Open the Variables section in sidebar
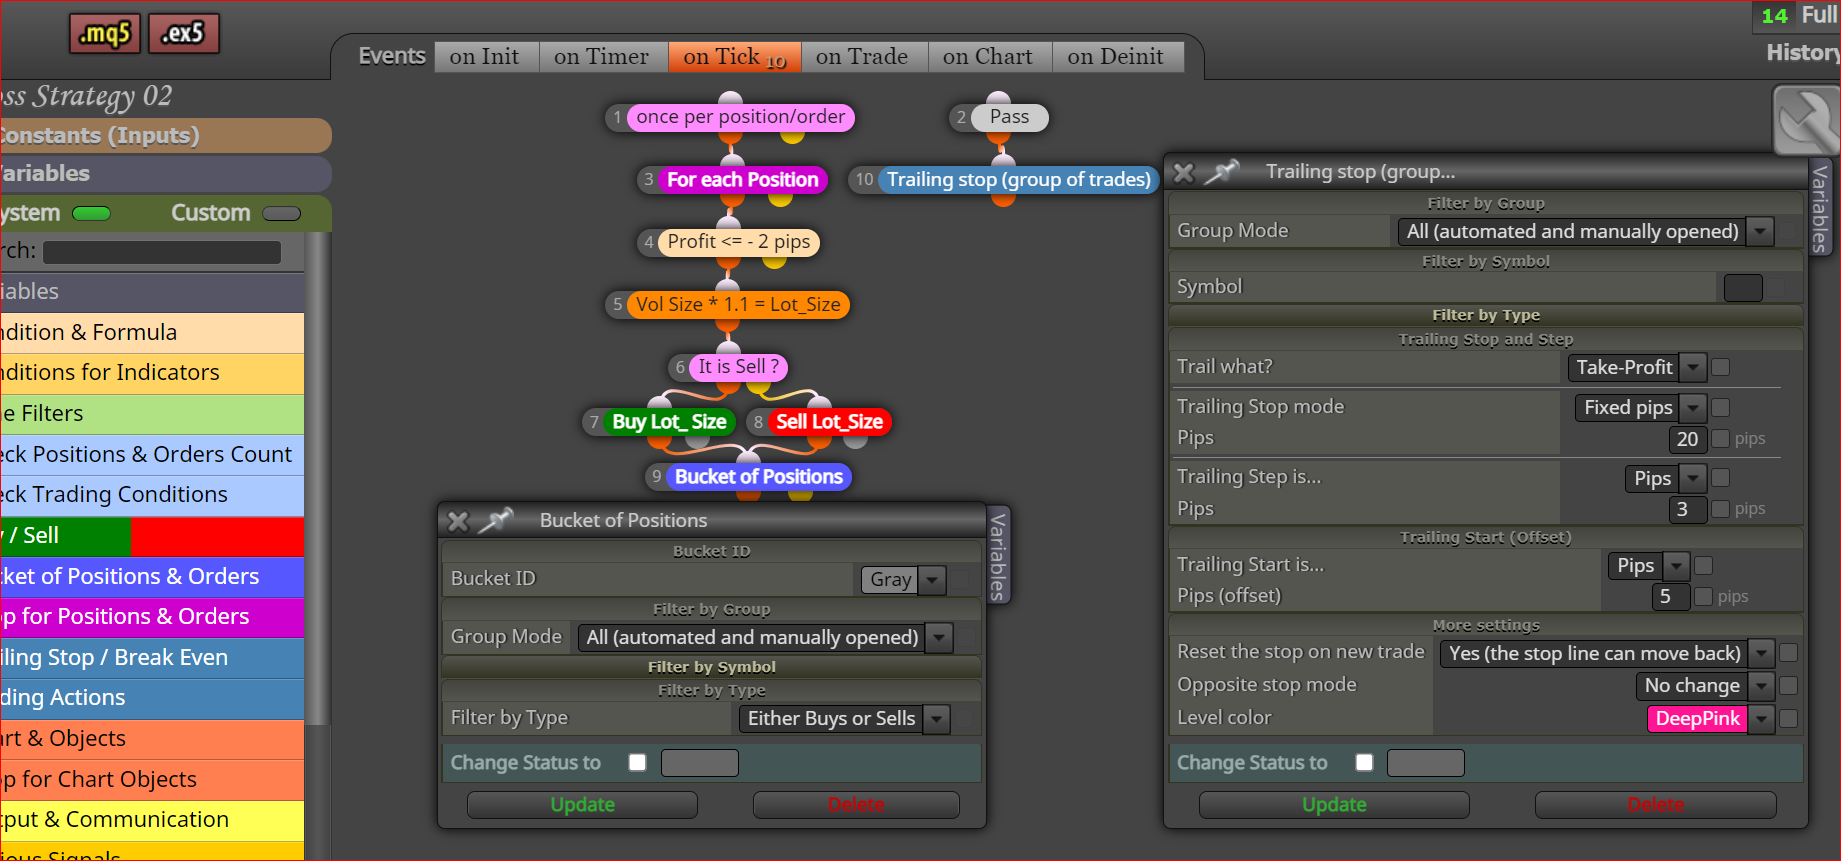 pyautogui.click(x=165, y=174)
